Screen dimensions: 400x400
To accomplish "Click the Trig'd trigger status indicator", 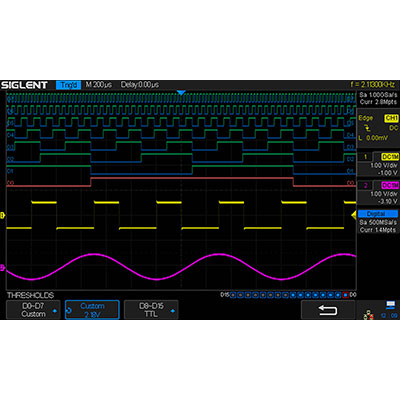I will [69, 85].
